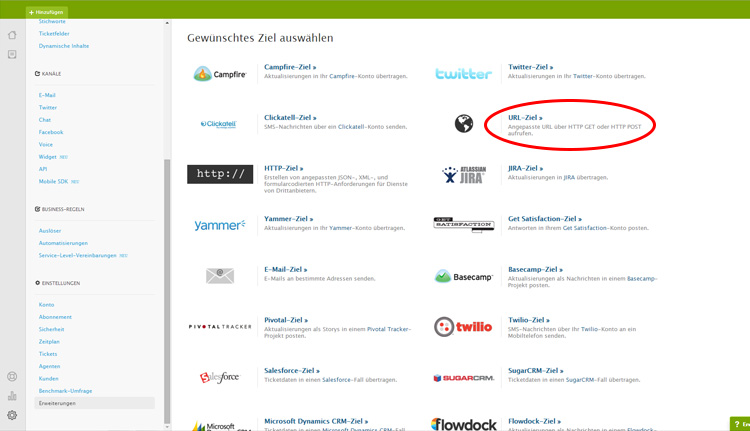Click the Campfire logo icon
This screenshot has height=431, width=750.
click(x=217, y=73)
